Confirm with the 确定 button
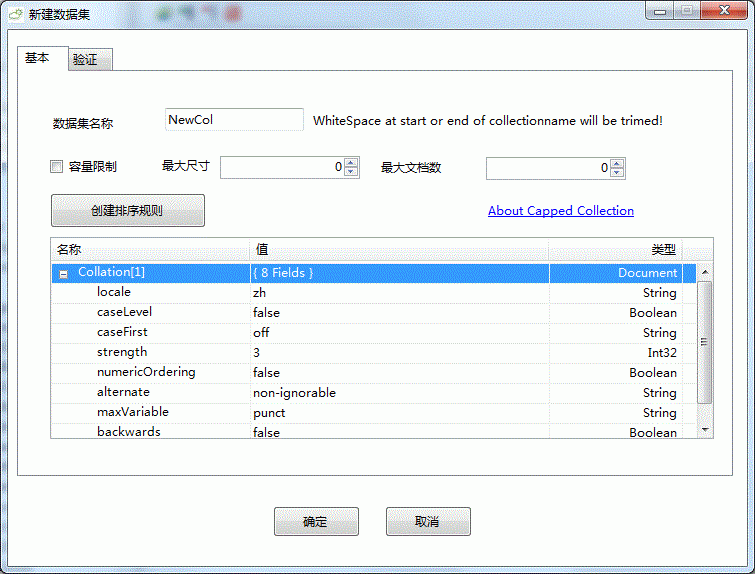755x574 pixels. 316,521
